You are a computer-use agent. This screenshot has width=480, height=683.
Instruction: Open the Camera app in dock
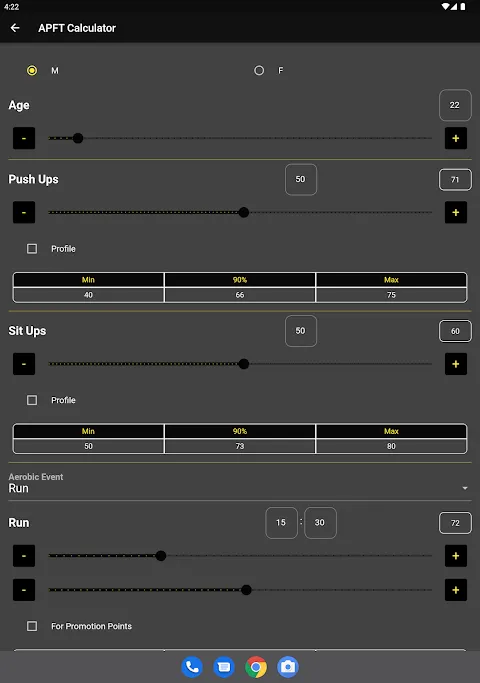288,667
